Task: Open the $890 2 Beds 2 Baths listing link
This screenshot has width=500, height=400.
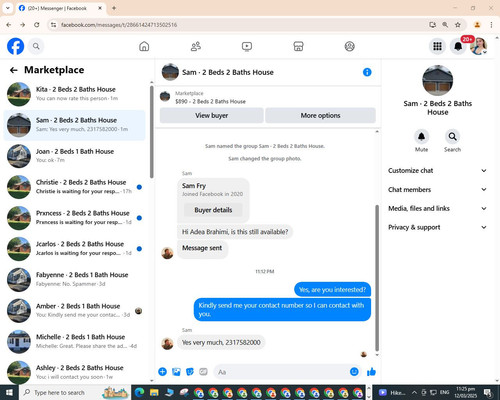Action: 210,101
